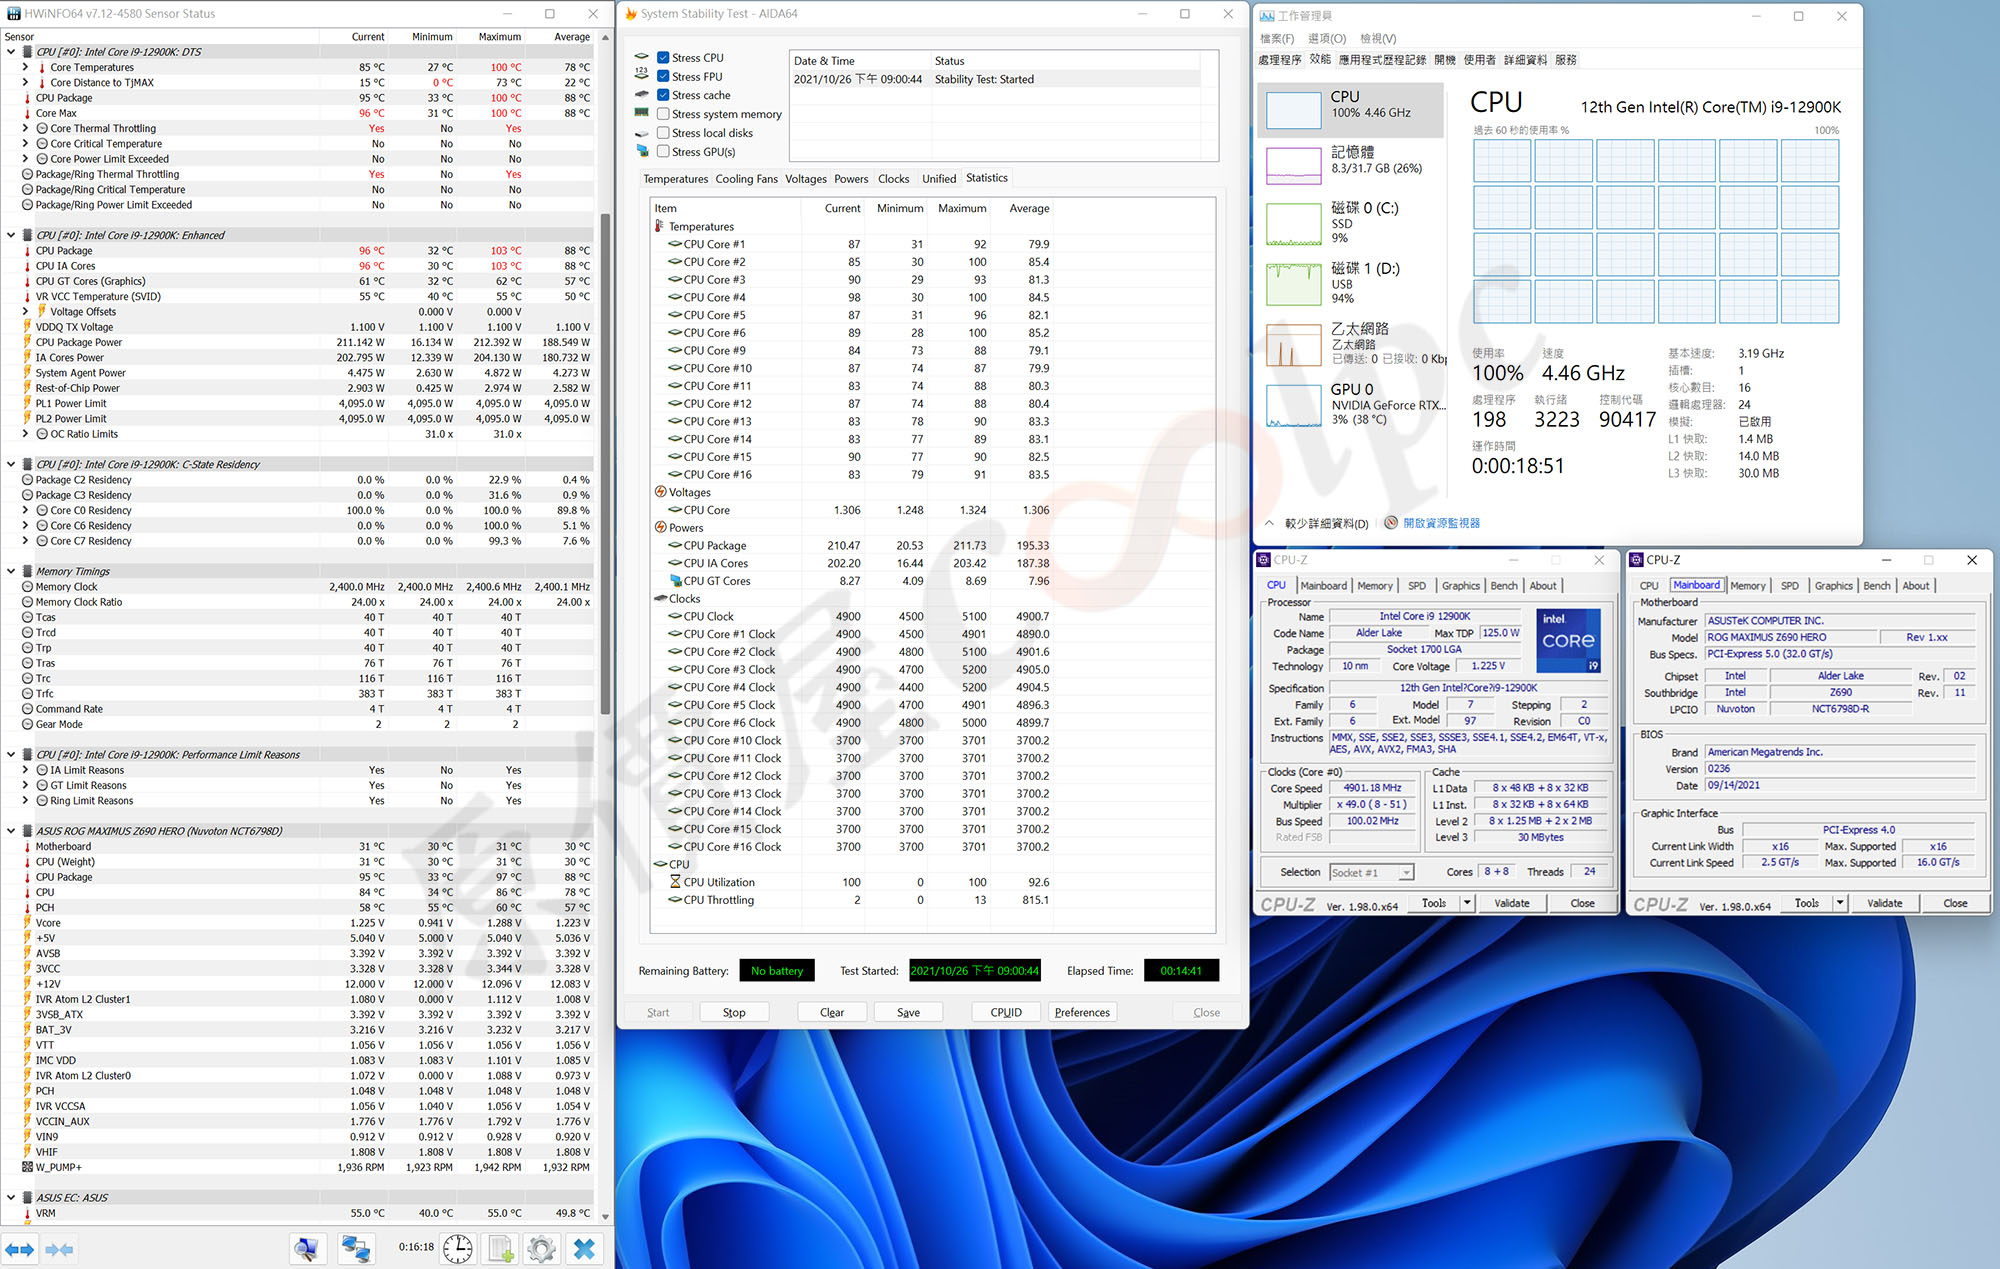Viewport: 2000px width, 1269px height.
Task: Expand IA Limit Reasons row
Action: [26, 770]
